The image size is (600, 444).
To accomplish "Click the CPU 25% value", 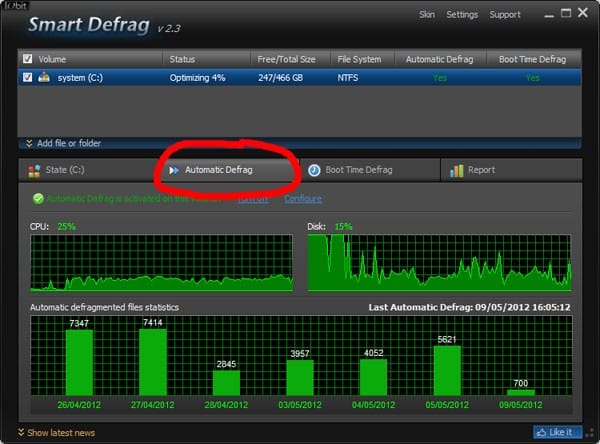I will point(66,226).
